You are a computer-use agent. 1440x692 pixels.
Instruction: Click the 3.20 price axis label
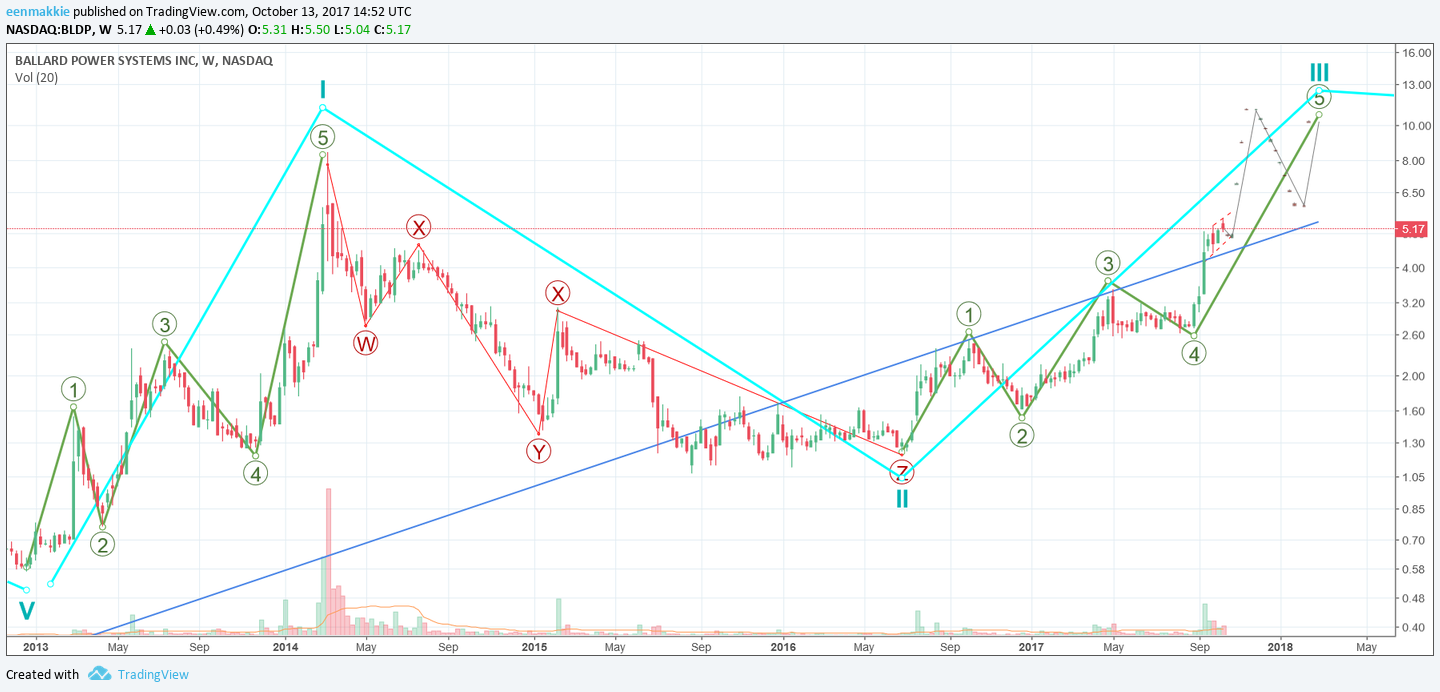tap(1414, 303)
